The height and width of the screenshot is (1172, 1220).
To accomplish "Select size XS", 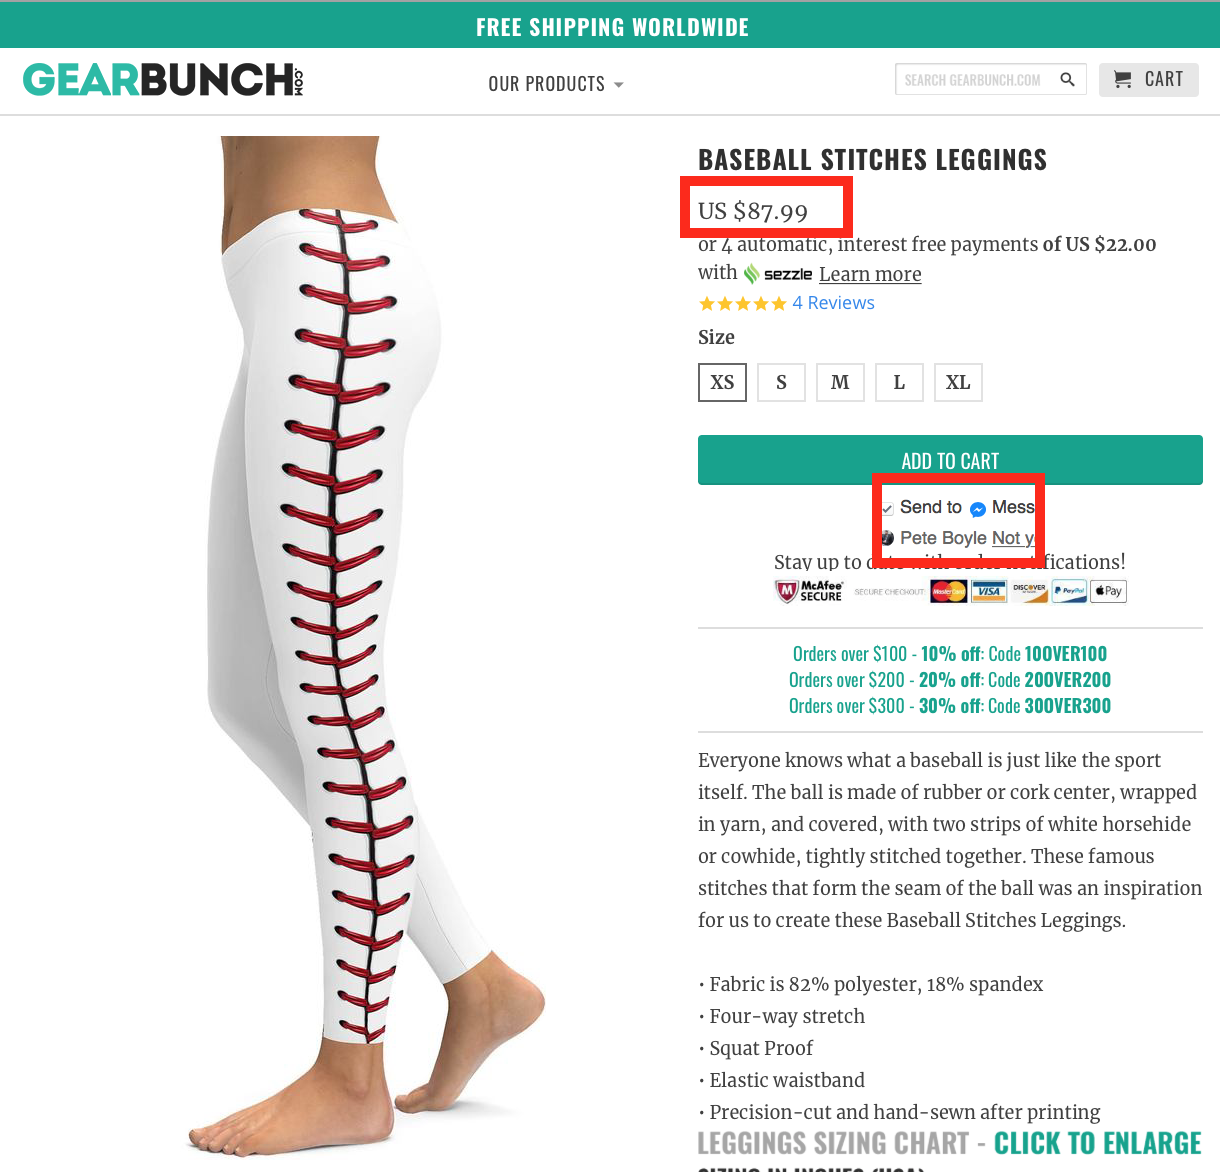I will (722, 382).
